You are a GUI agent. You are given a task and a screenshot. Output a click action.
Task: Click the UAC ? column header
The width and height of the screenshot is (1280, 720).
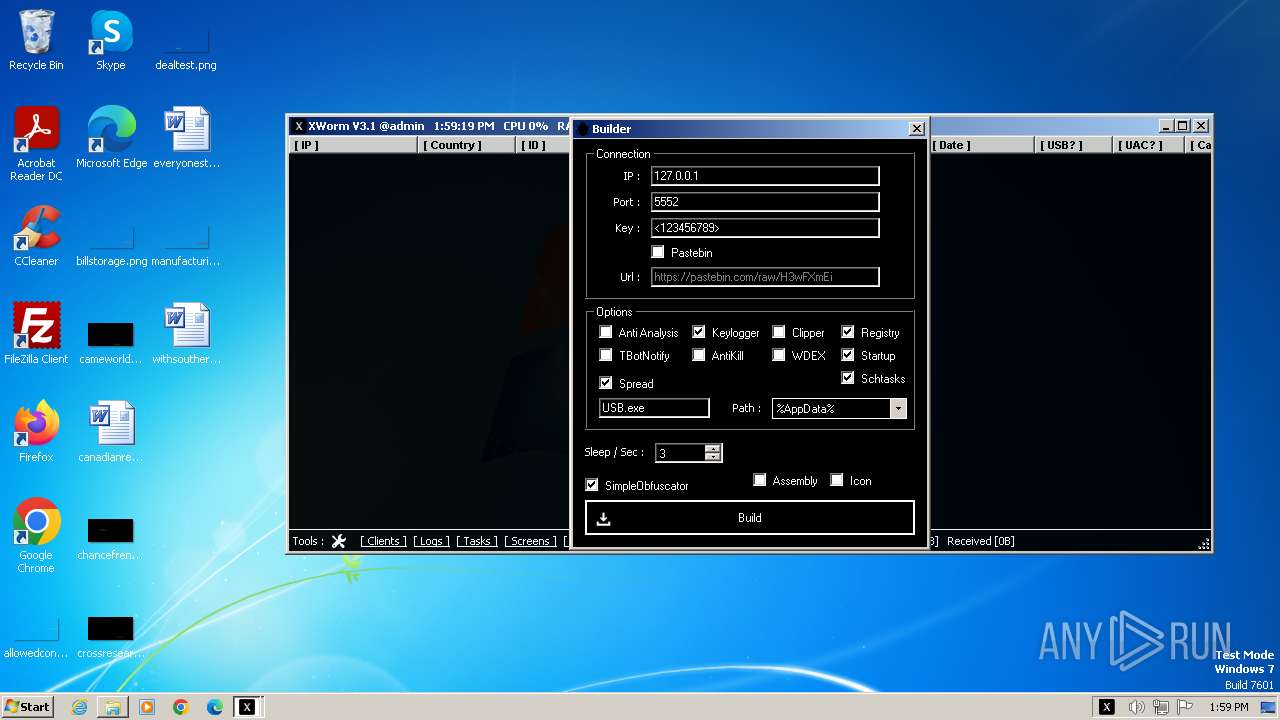pos(1149,145)
